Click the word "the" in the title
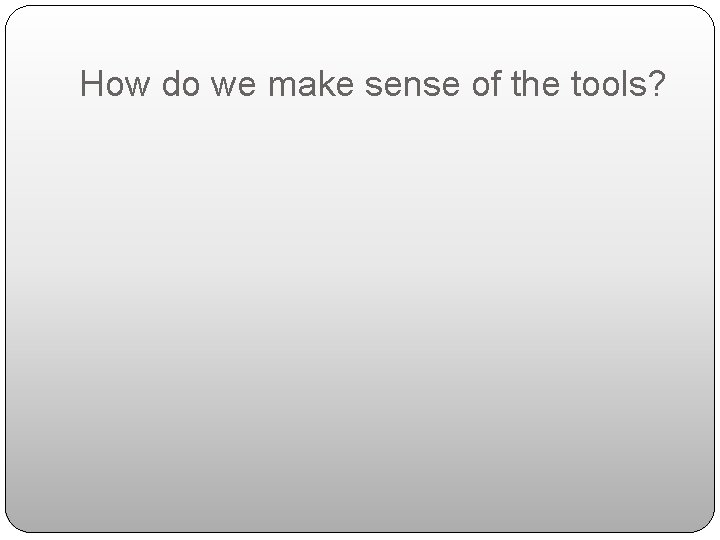 point(535,83)
